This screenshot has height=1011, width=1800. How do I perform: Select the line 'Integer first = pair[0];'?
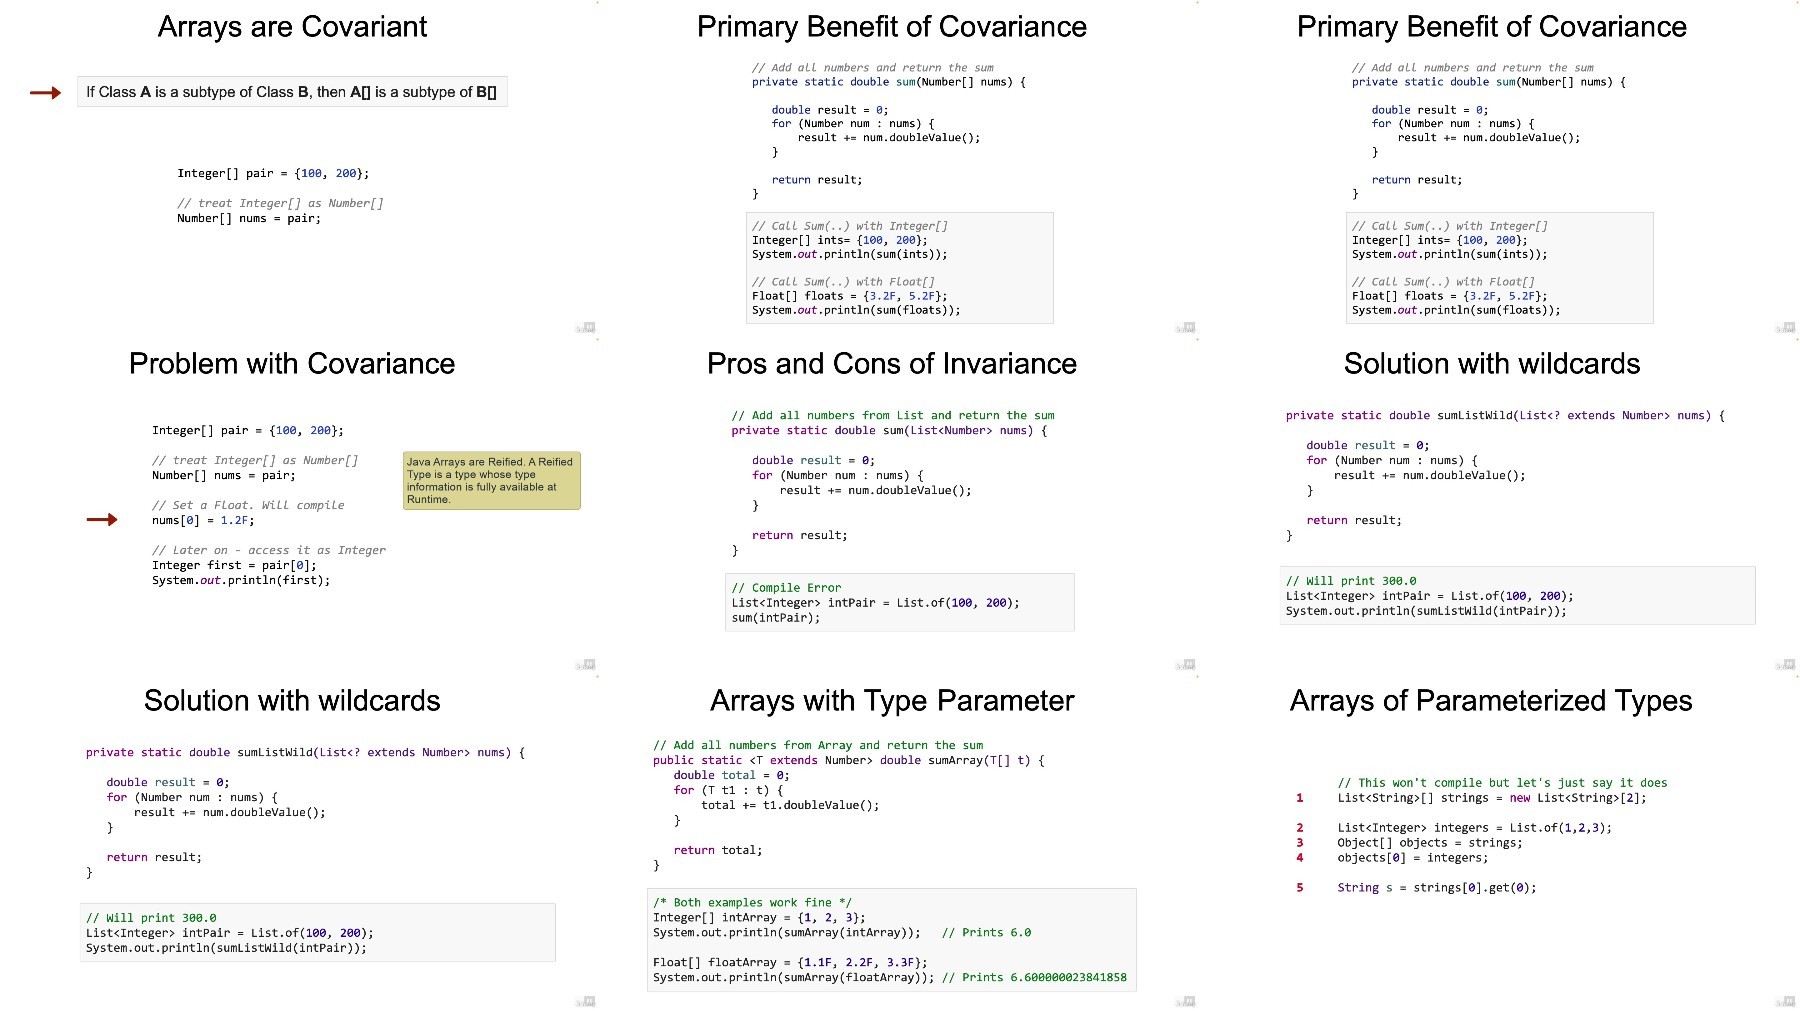coord(234,565)
